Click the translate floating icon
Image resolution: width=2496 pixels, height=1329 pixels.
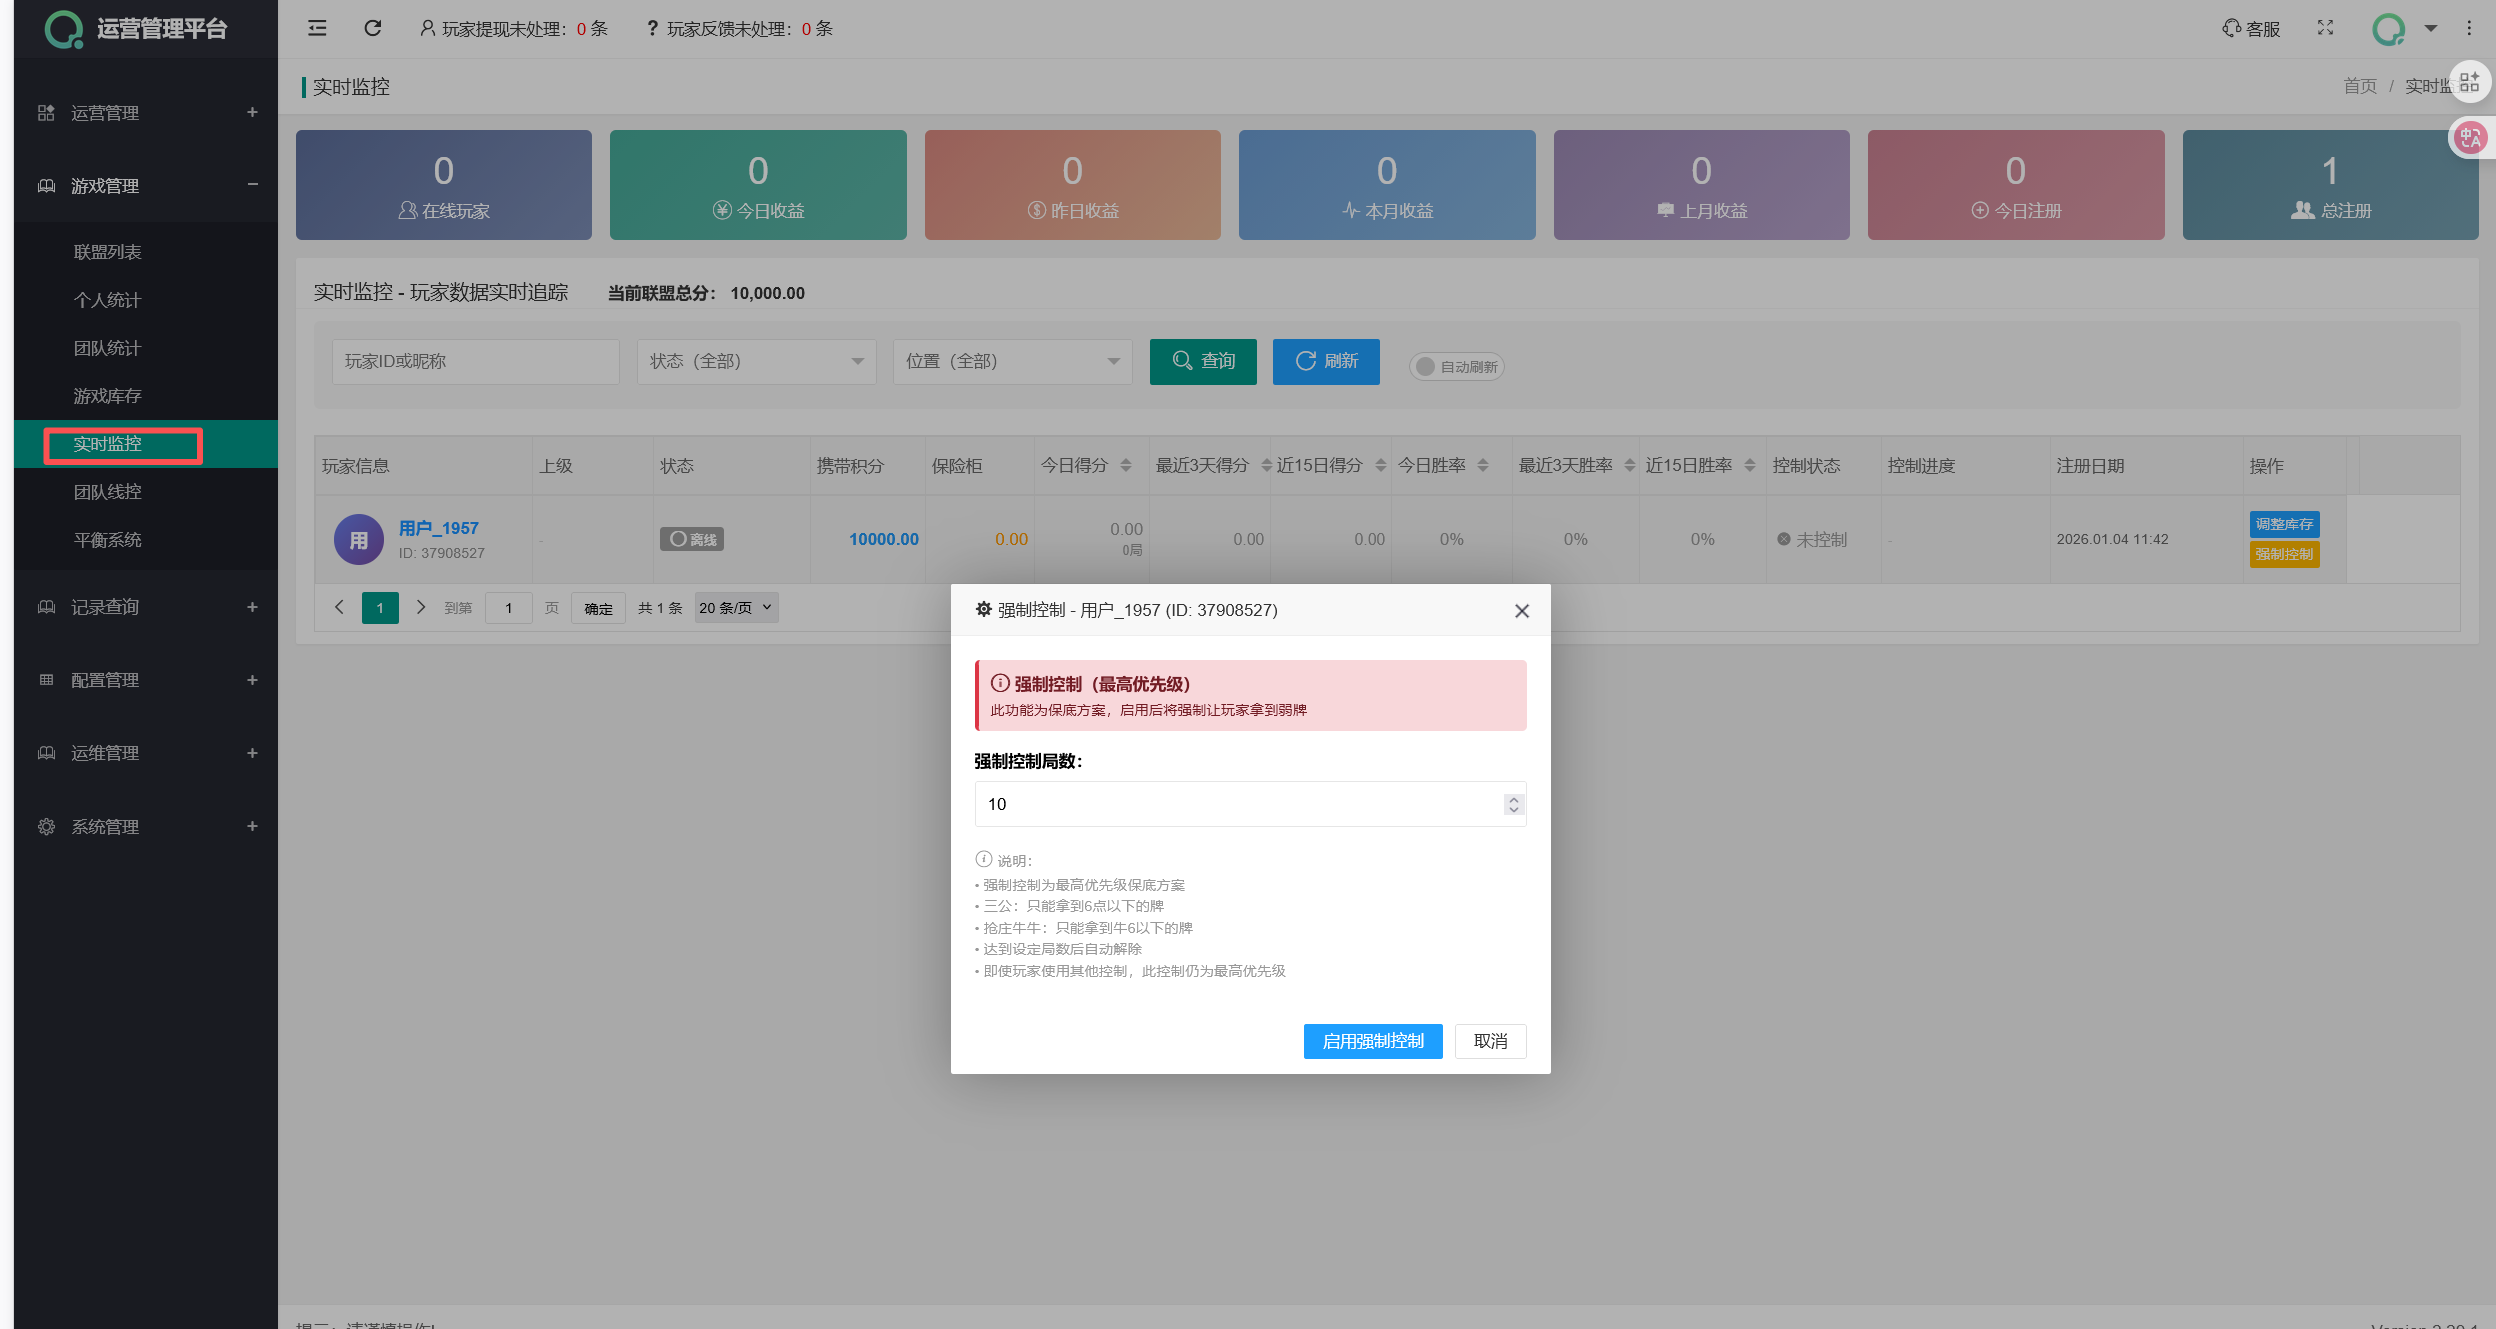[2470, 138]
